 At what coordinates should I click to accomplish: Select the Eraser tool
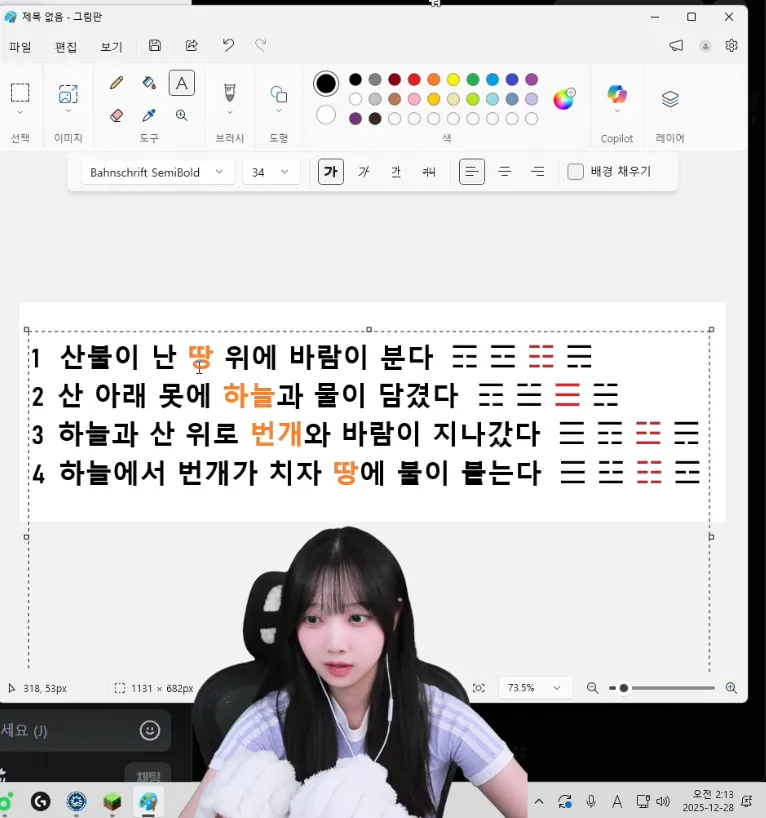(x=117, y=115)
